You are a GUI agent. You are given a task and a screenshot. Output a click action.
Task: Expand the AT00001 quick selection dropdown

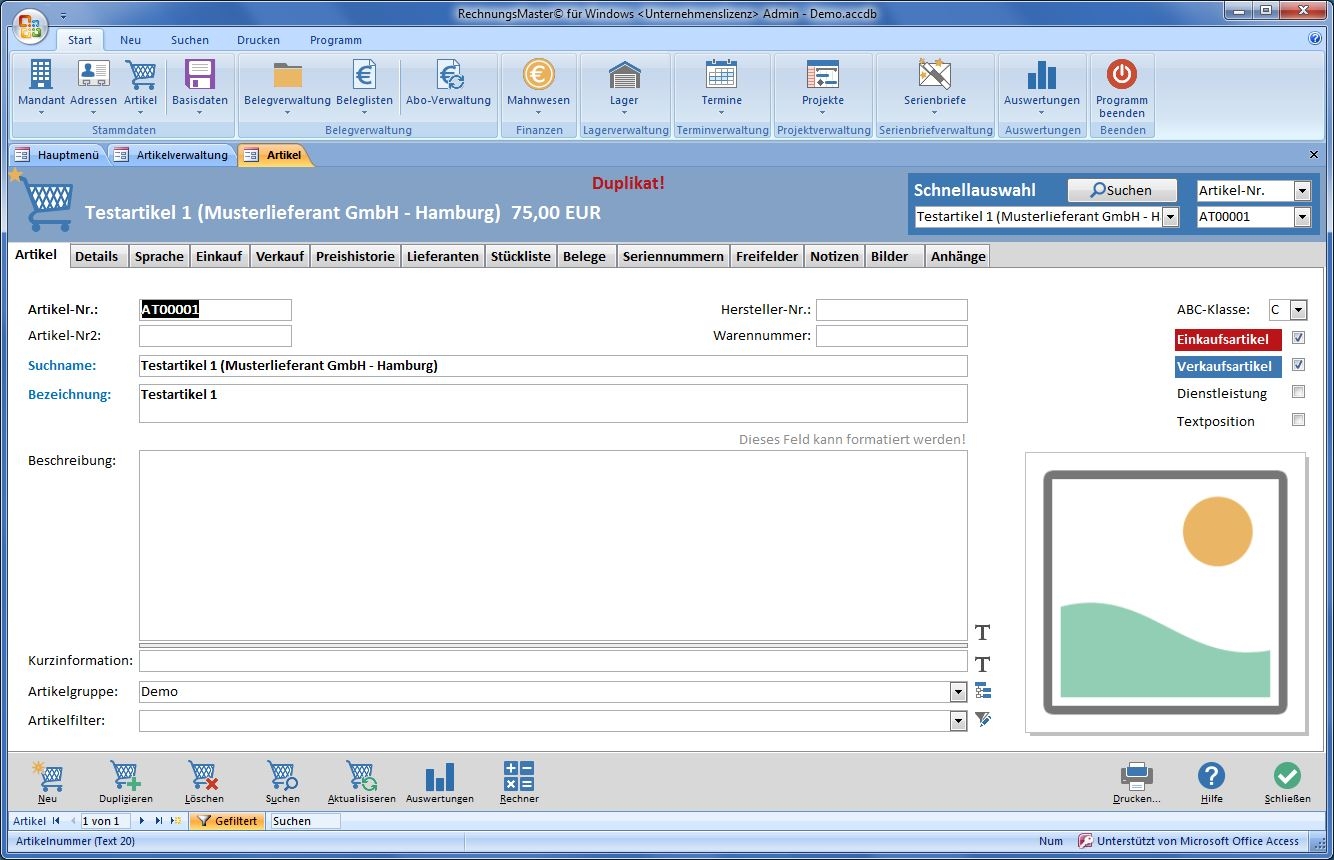coord(1302,217)
